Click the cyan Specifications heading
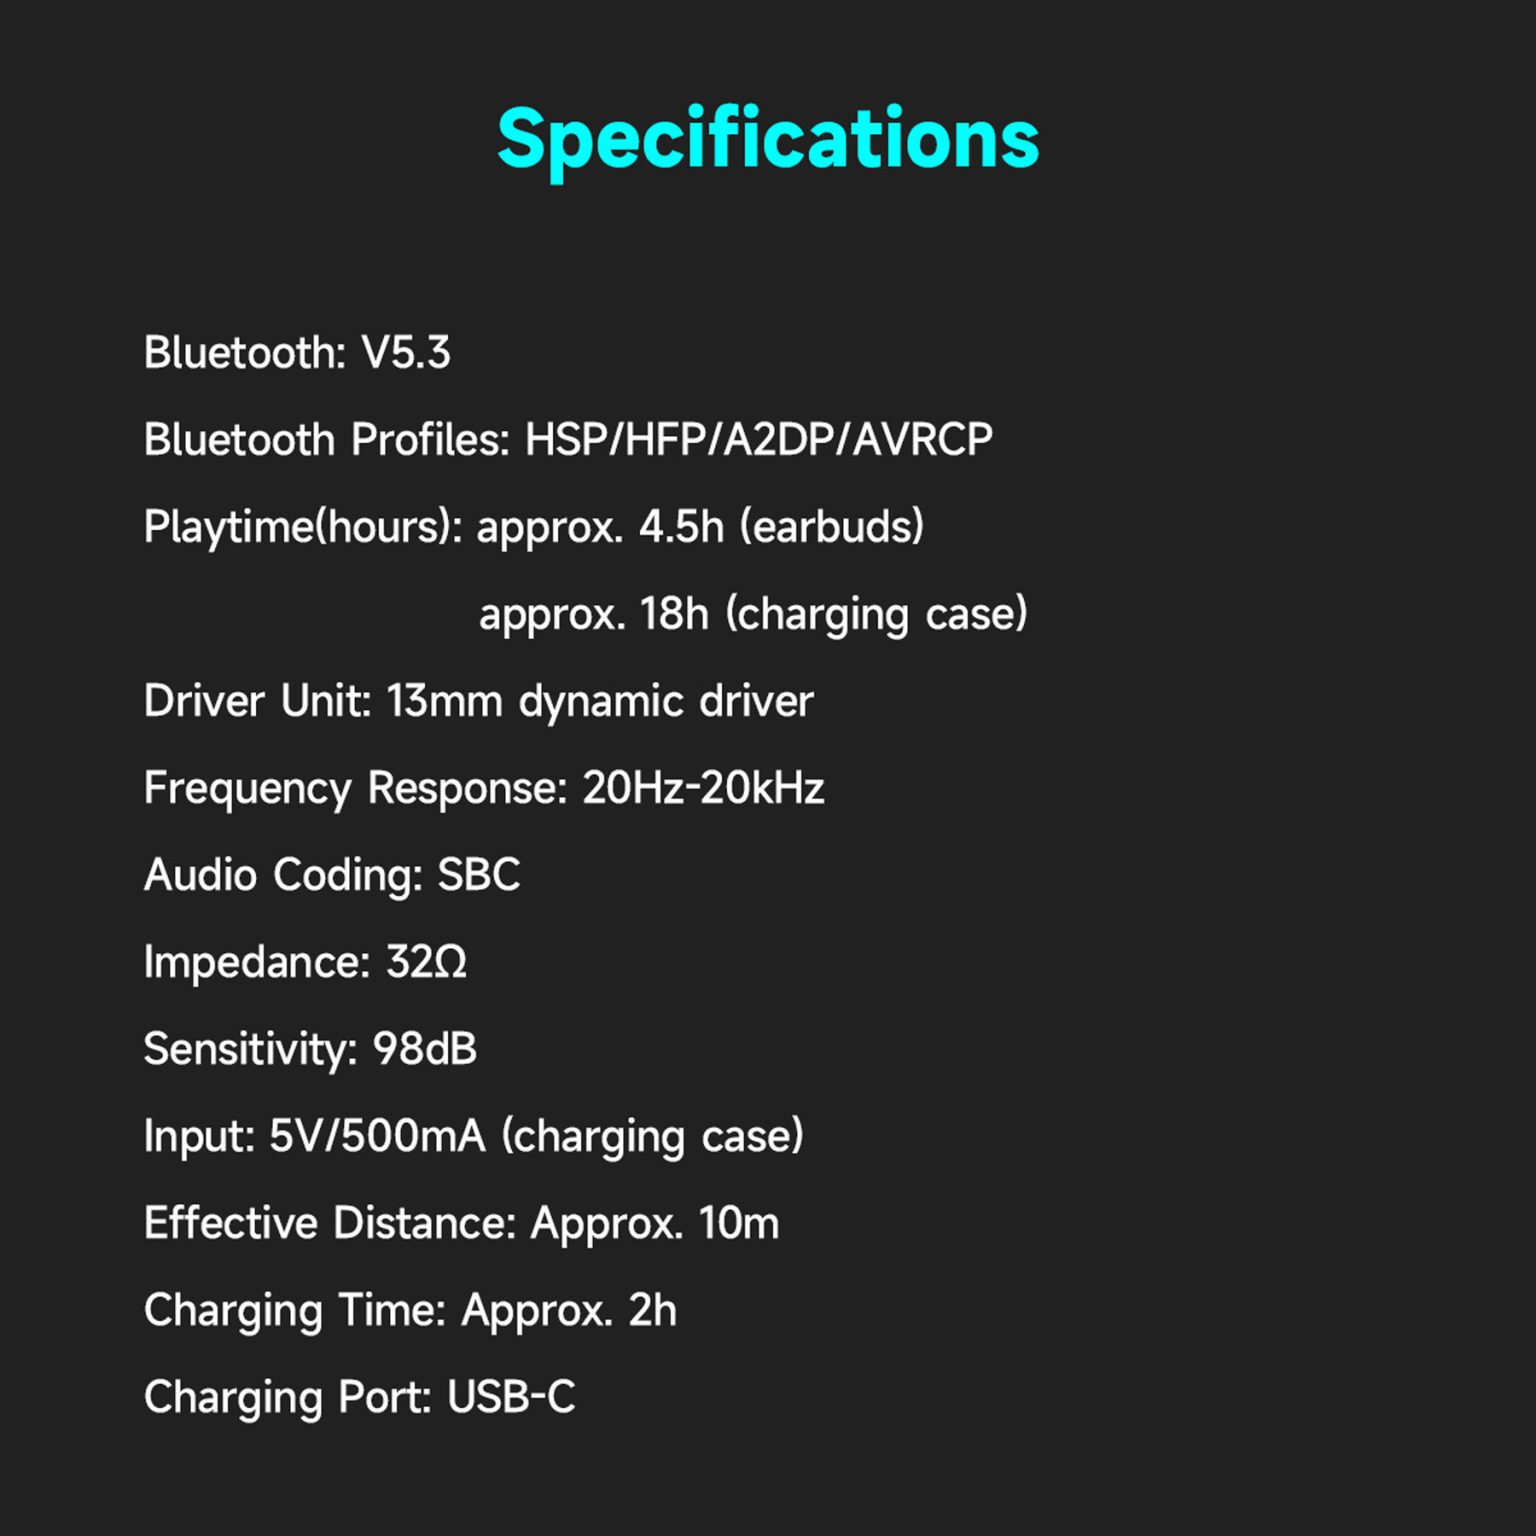Image resolution: width=1536 pixels, height=1536 pixels. tap(768, 138)
